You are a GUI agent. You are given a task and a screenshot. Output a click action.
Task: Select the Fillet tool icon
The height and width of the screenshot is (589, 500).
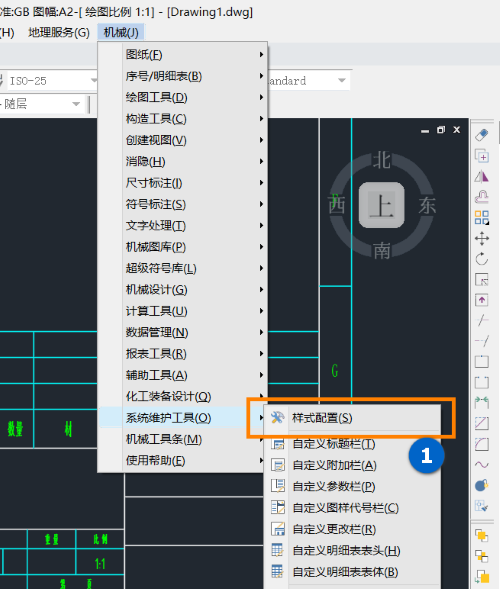click(x=482, y=444)
